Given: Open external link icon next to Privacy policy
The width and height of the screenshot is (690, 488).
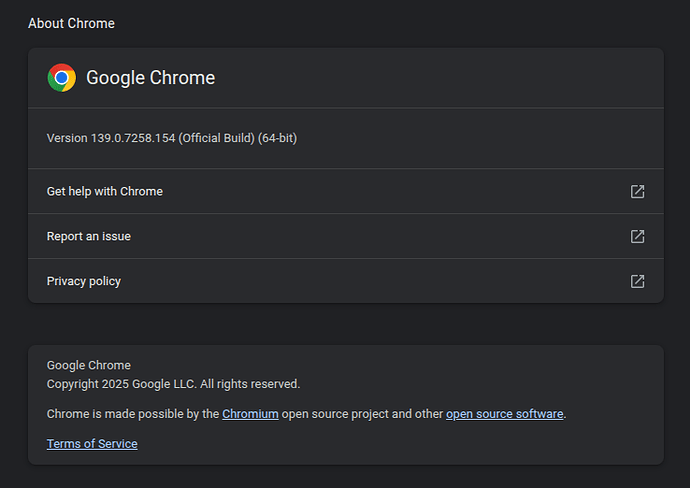Looking at the screenshot, I should coord(637,281).
